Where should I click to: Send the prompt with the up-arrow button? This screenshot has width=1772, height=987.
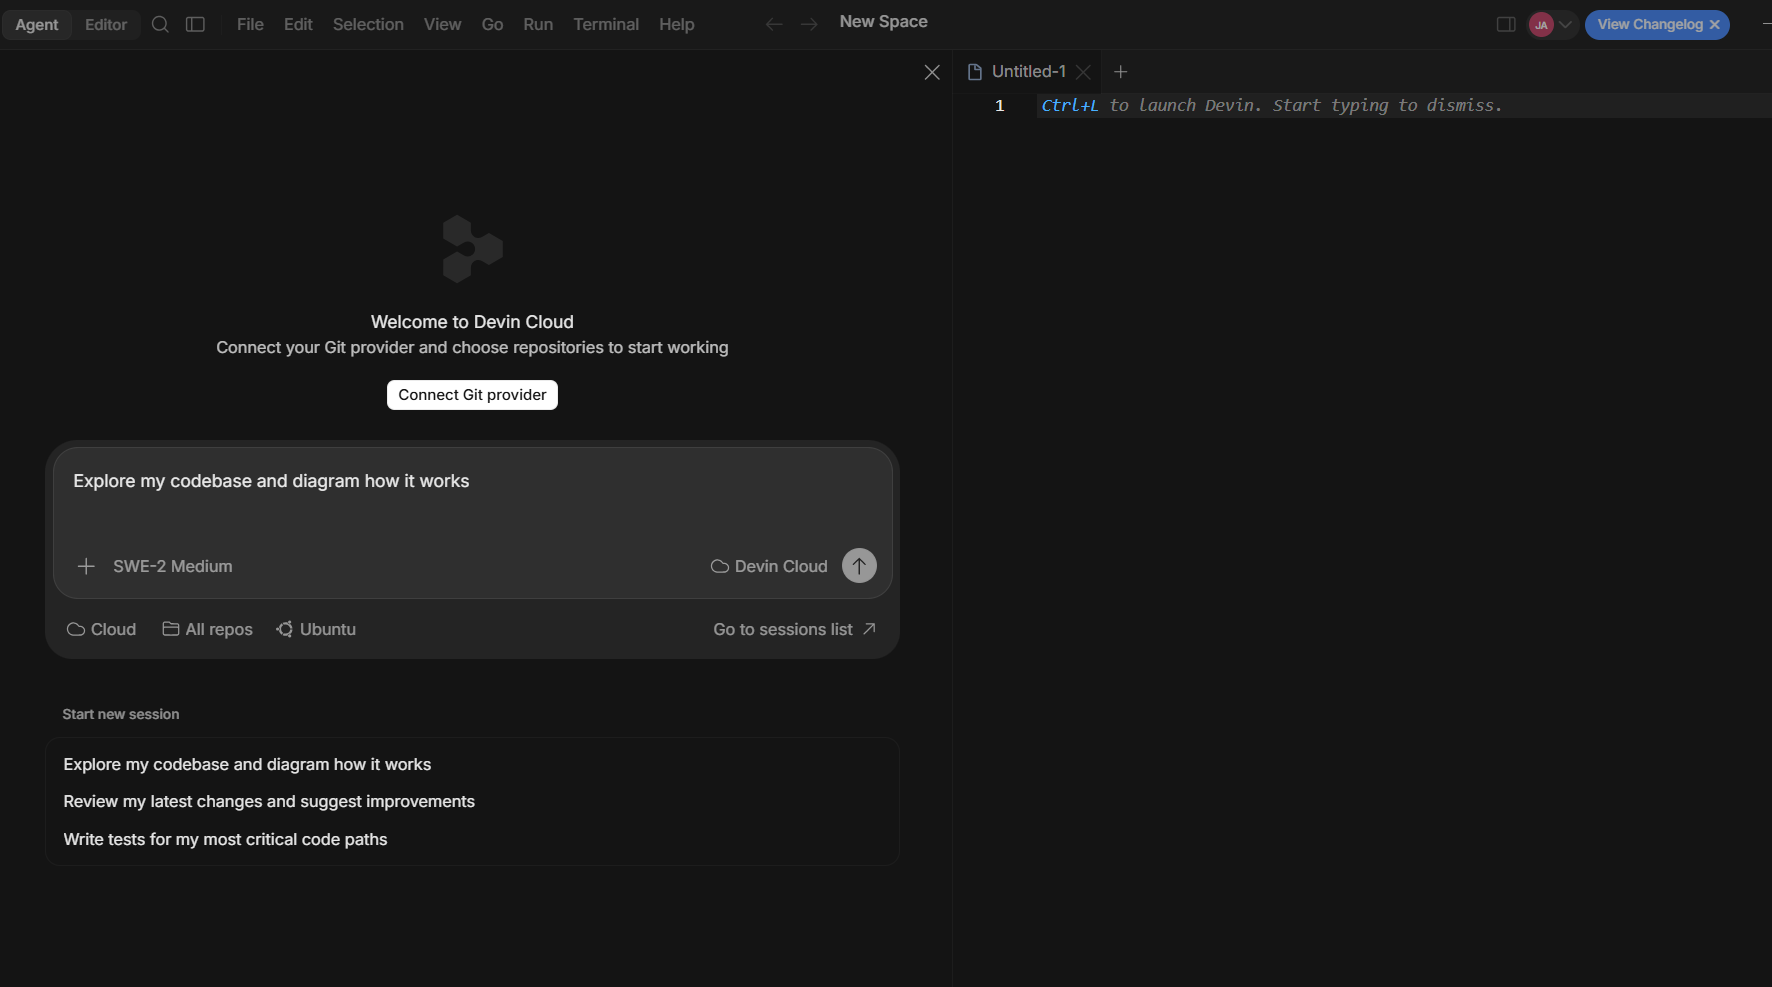[x=859, y=566]
